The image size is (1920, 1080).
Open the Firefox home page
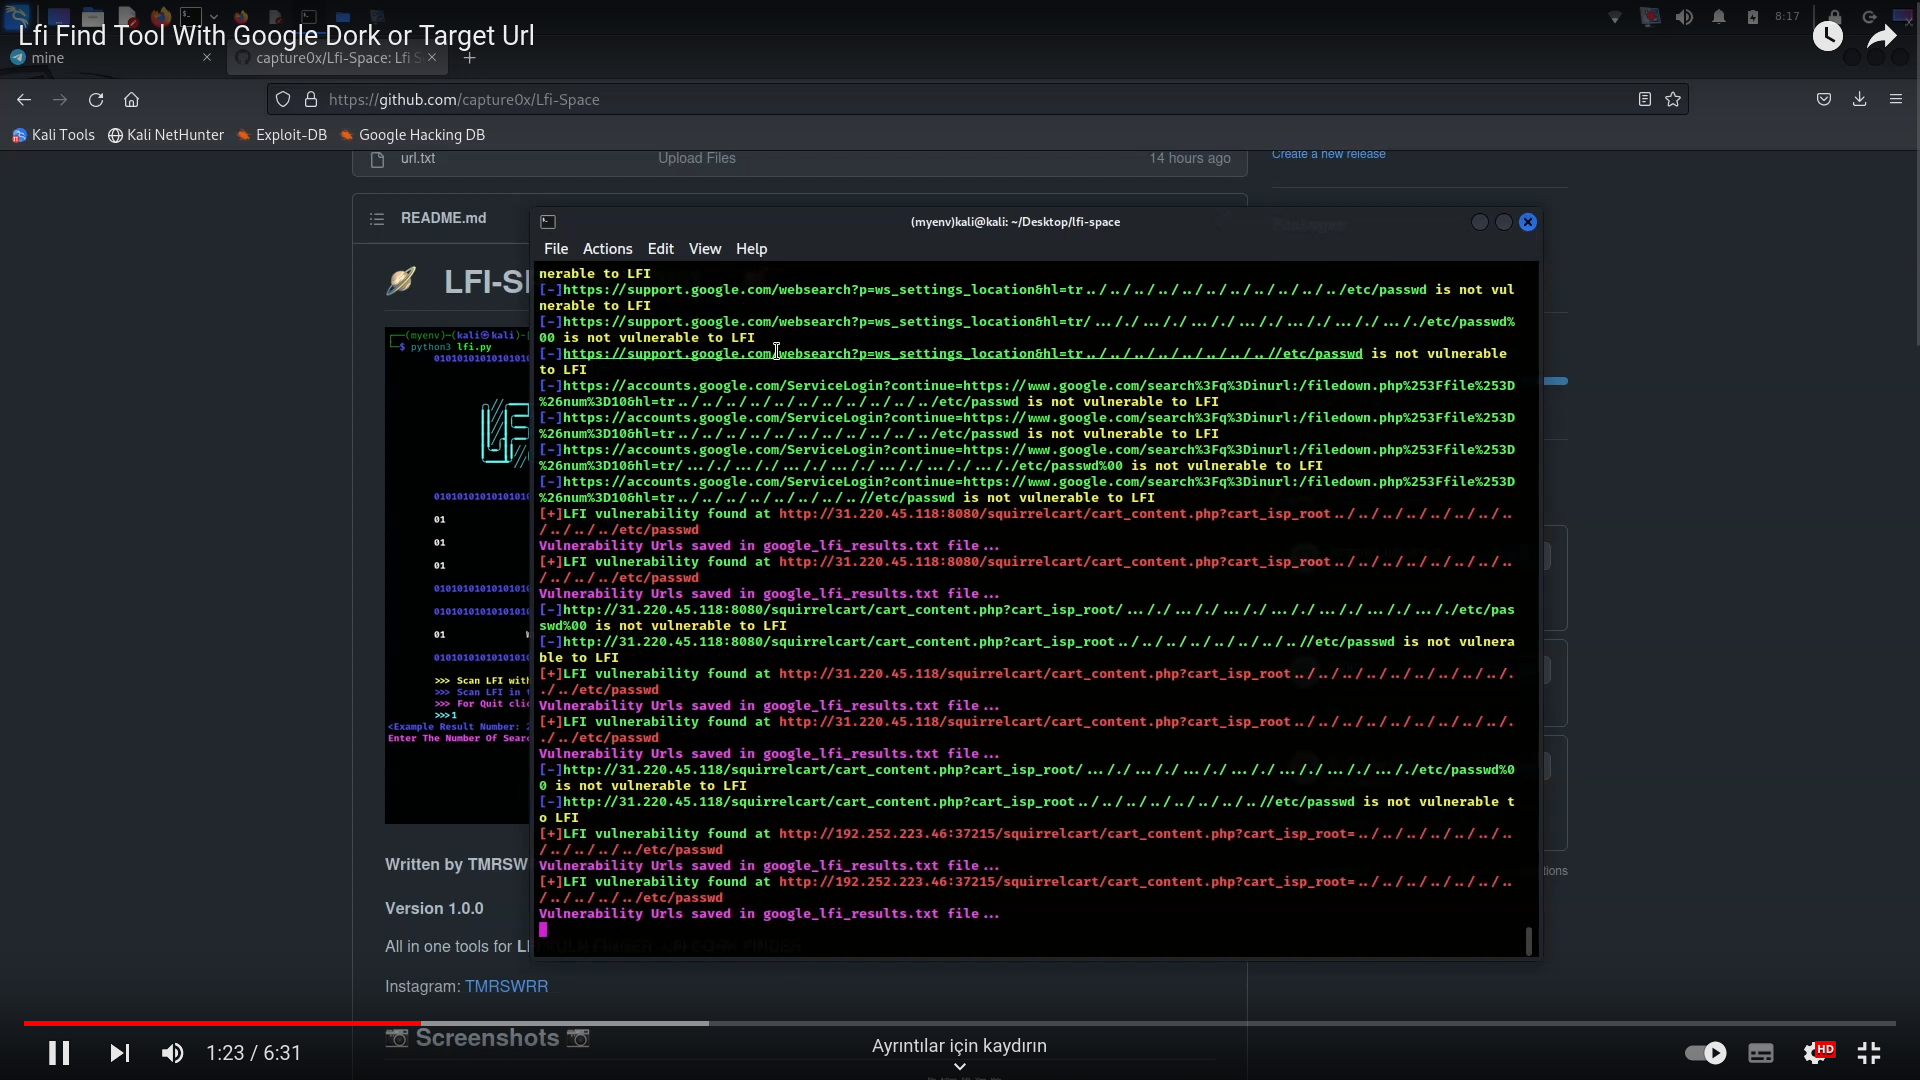(131, 100)
